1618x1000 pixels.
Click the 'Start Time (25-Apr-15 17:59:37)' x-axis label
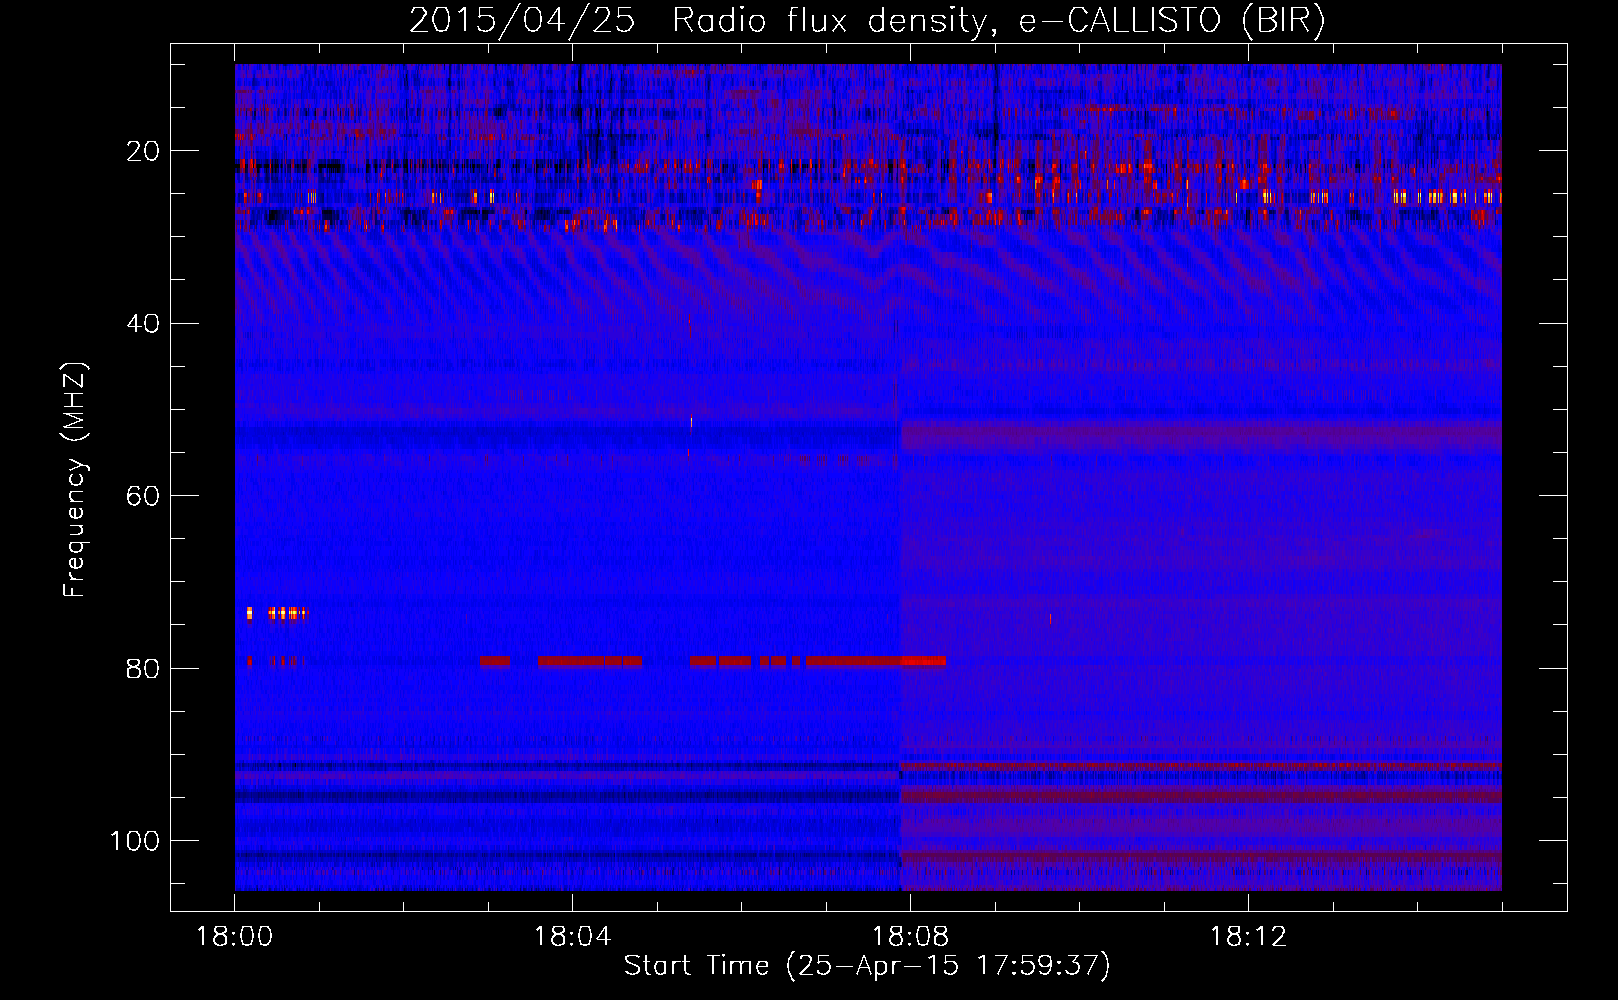tap(867, 965)
